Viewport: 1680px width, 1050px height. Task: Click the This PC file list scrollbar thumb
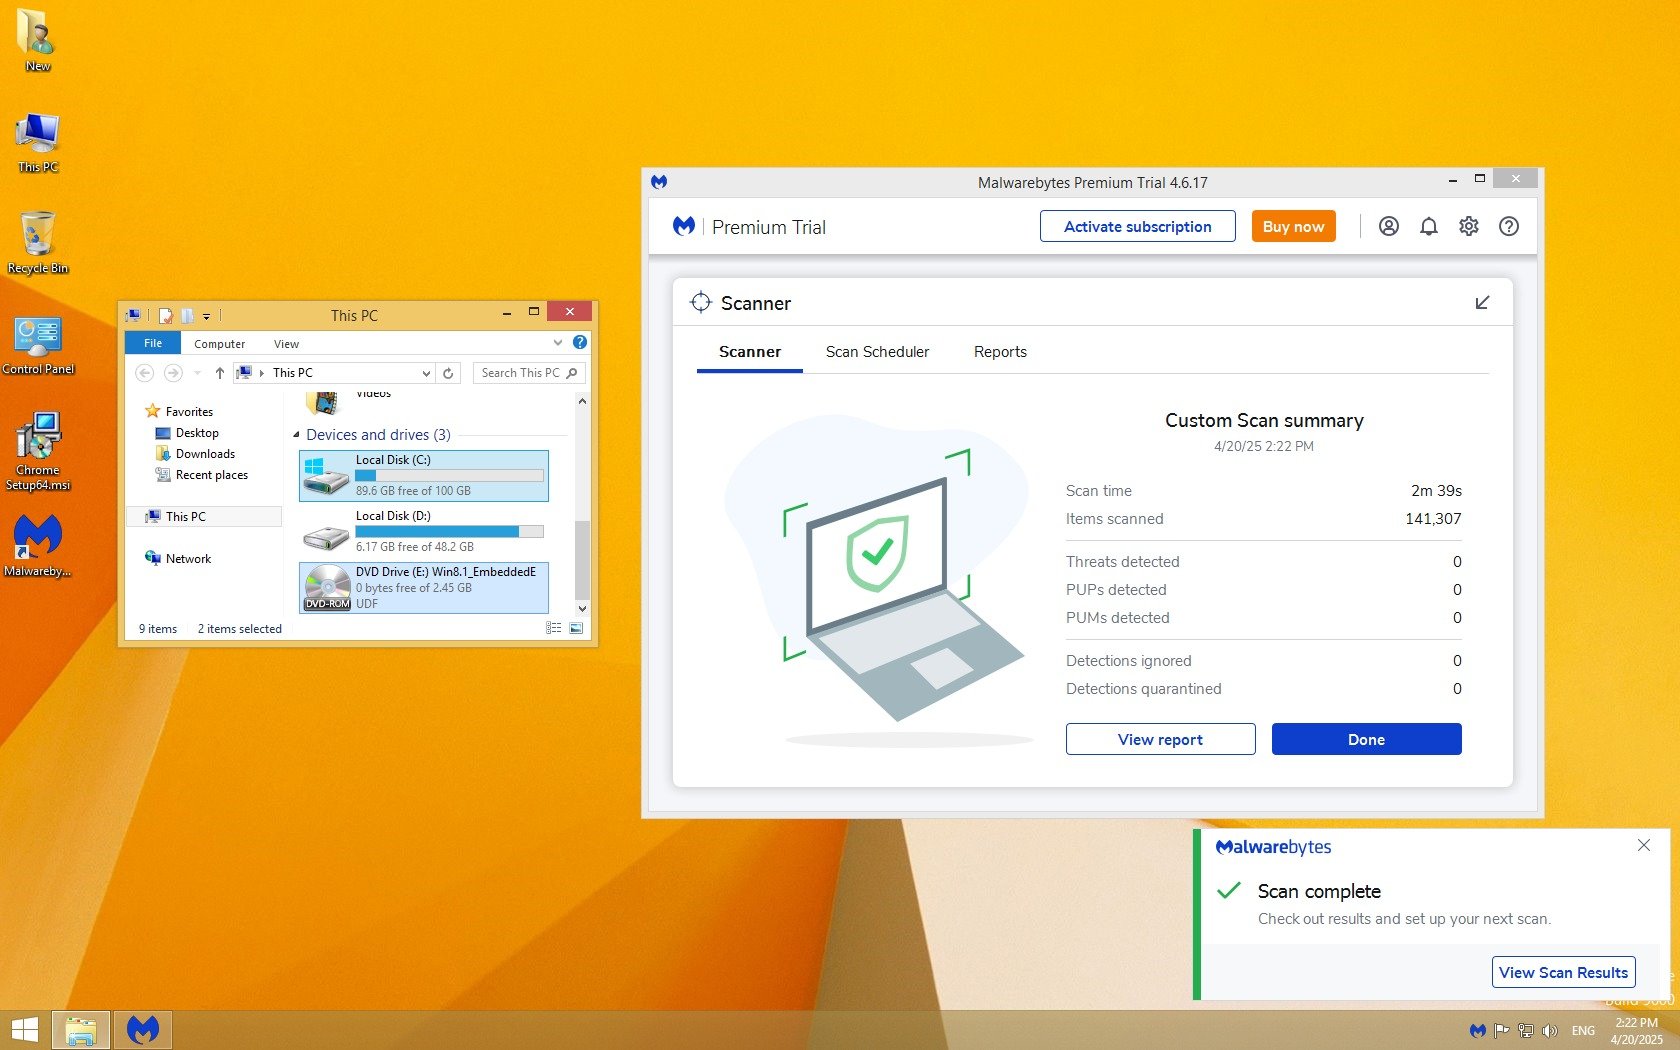582,560
